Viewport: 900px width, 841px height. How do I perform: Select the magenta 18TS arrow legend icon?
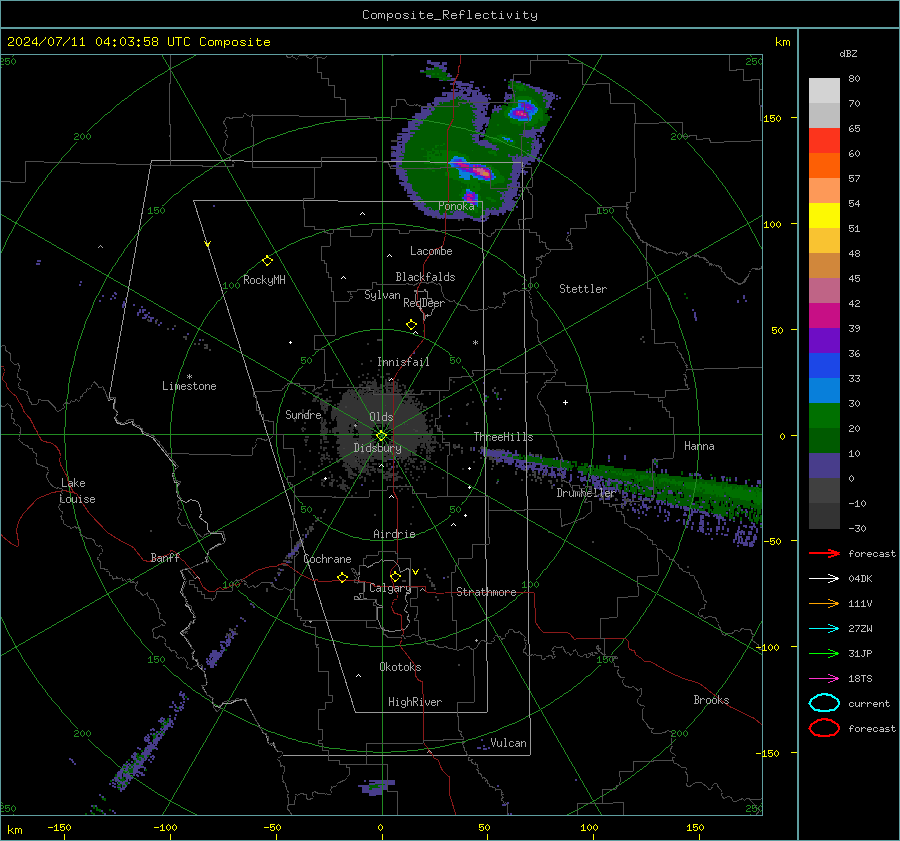tap(824, 679)
